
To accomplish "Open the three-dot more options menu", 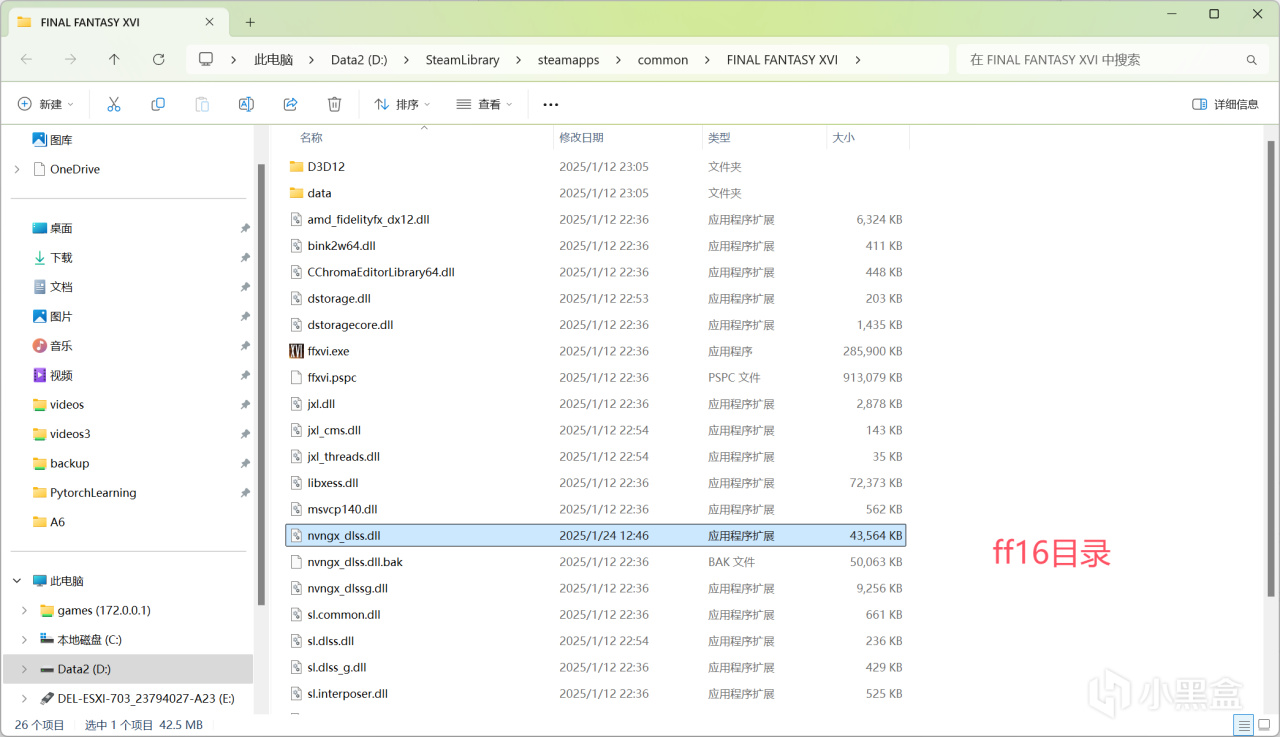I will point(551,104).
